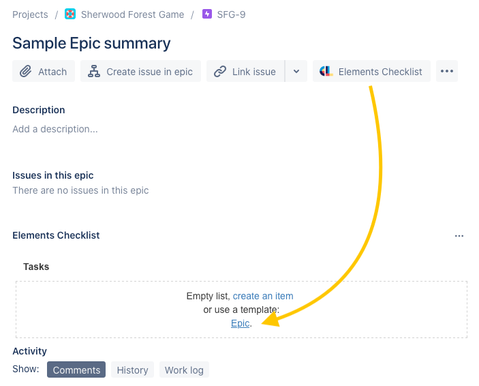Apply the Epic checklist template link
The height and width of the screenshot is (386, 479).
240,323
